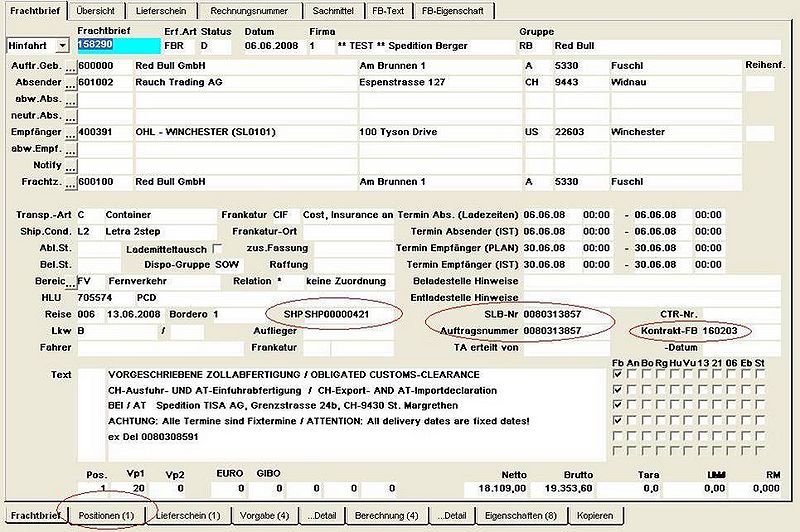The height and width of the screenshot is (532, 800).
Task: Check Bo box for second text line
Action: click(646, 390)
